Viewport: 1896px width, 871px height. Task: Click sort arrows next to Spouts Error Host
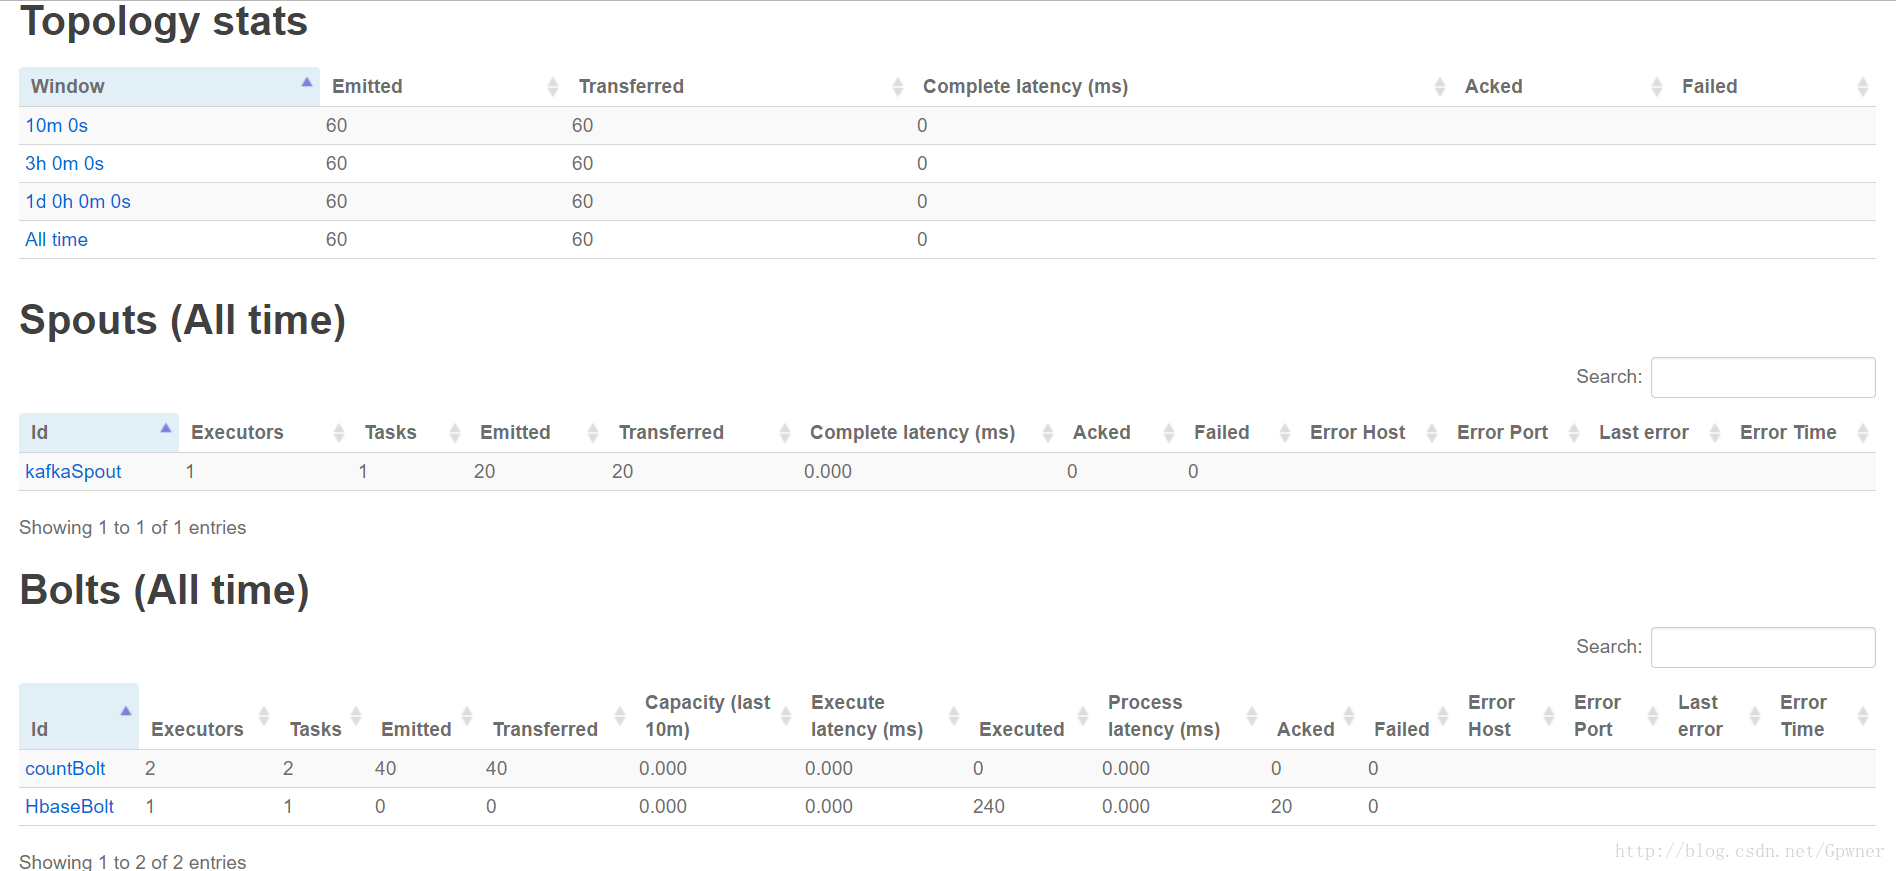pyautogui.click(x=1432, y=433)
